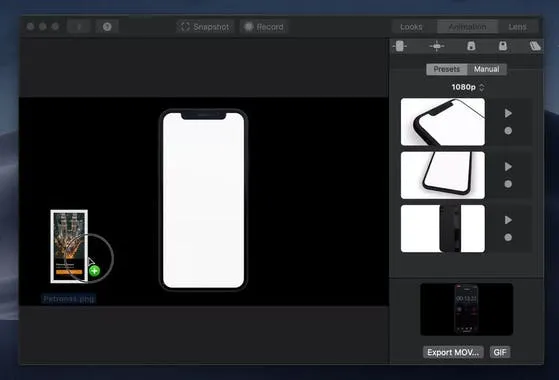Open the Lens tab
The image size is (559, 380).
tap(517, 27)
